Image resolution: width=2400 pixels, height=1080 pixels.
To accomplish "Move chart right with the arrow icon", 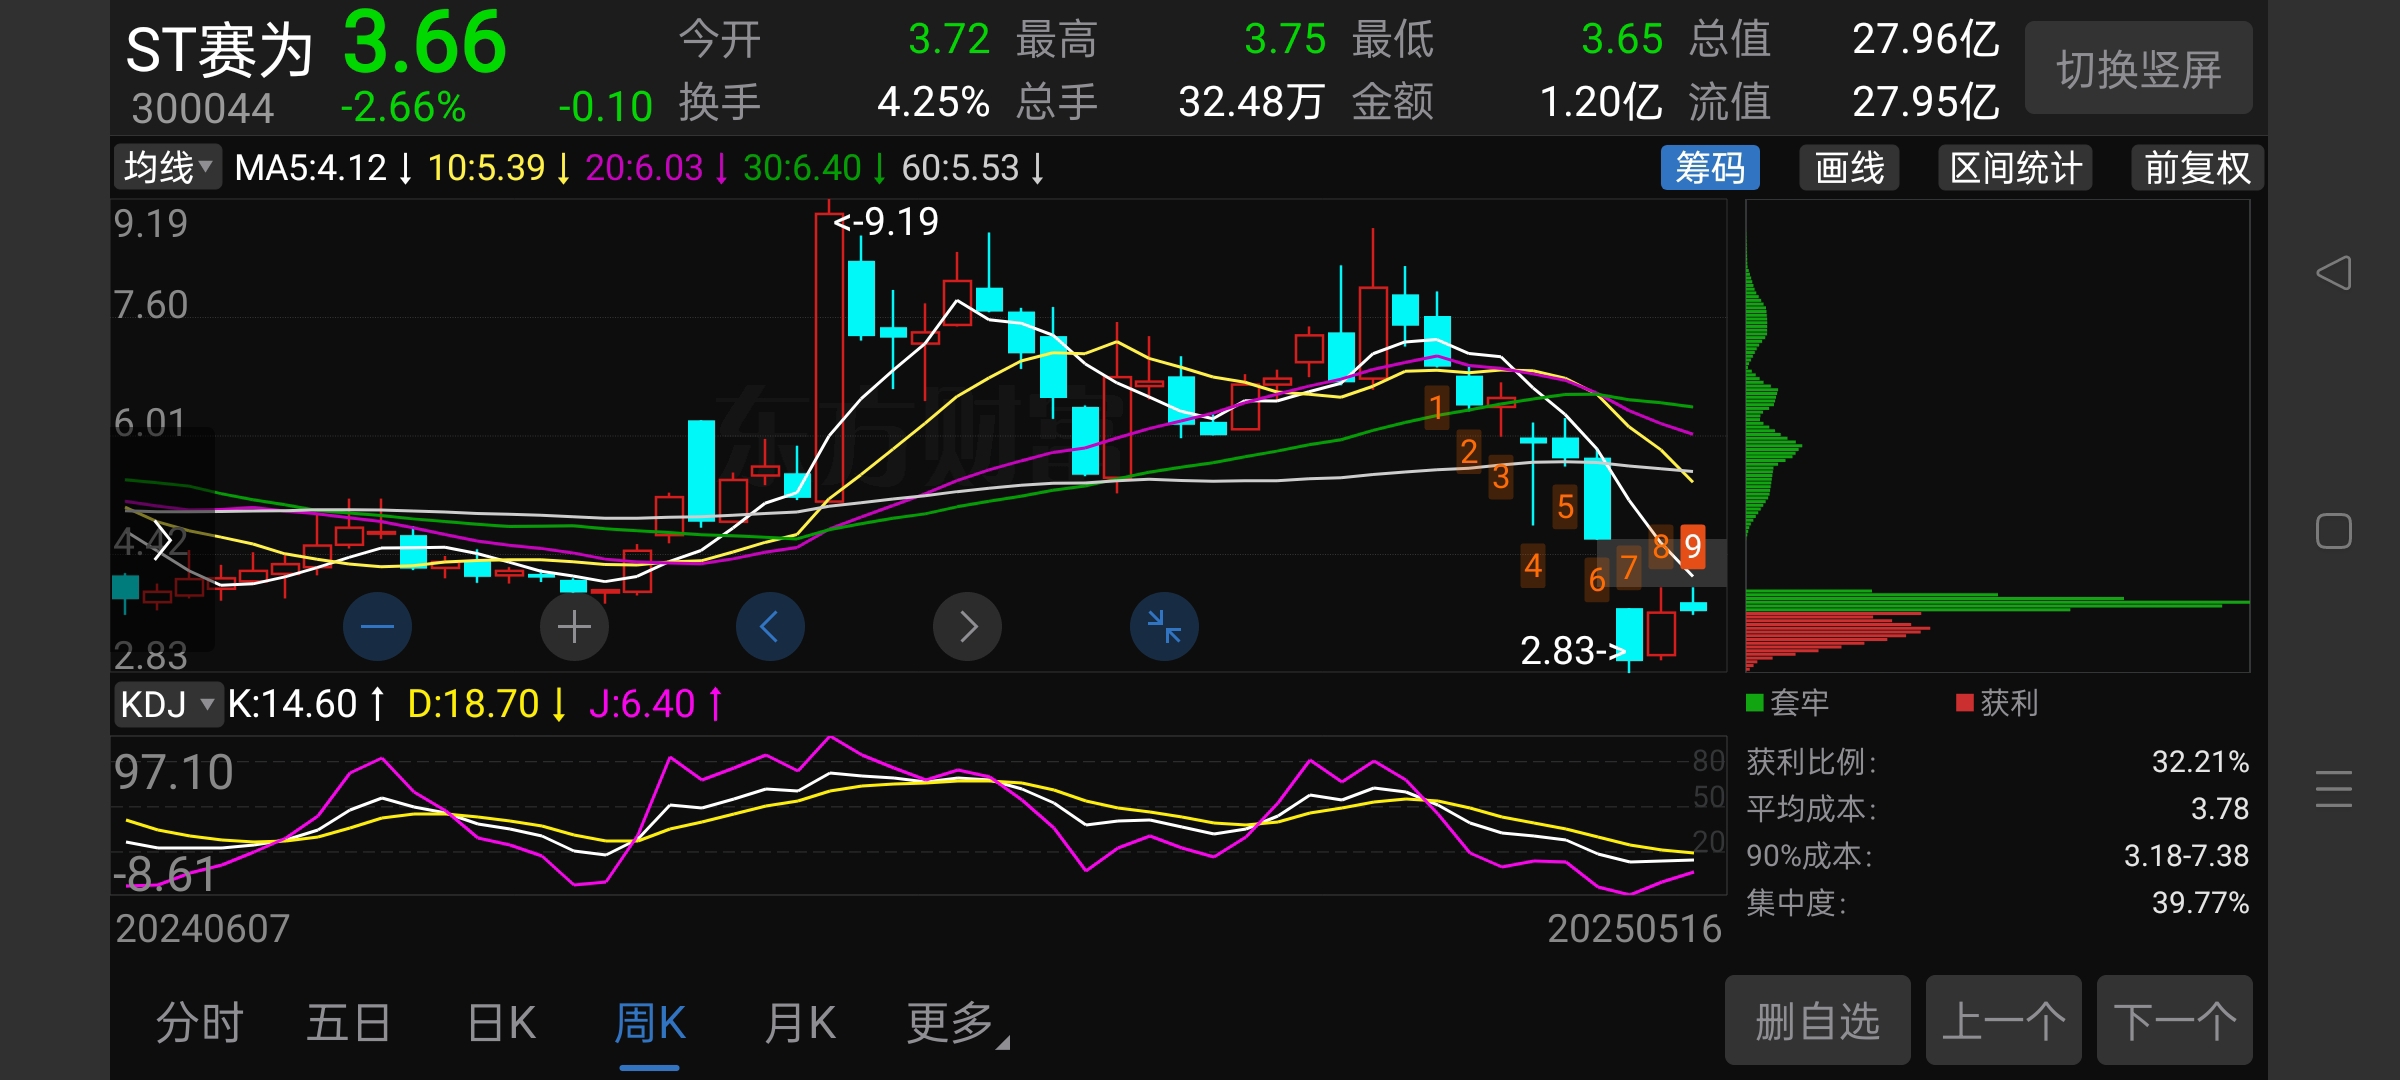I will tap(967, 627).
